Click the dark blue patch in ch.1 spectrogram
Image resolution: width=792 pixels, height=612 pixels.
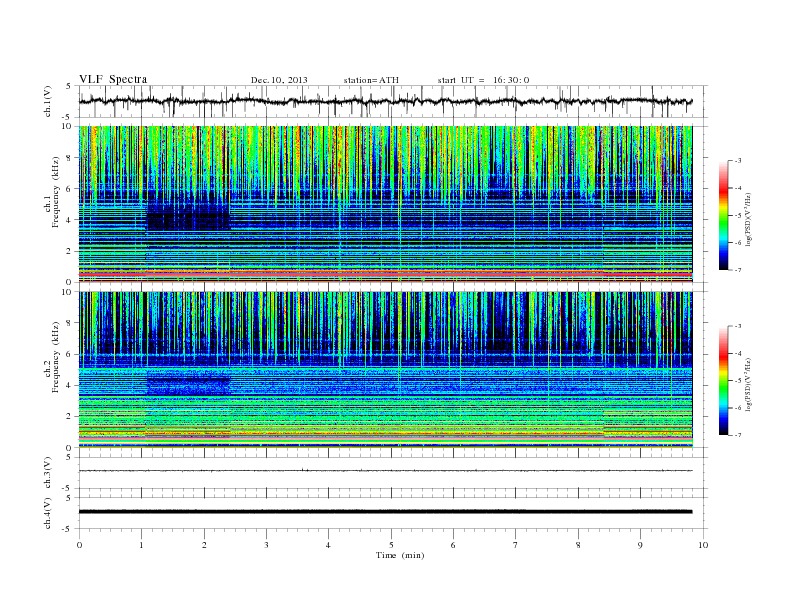187,217
